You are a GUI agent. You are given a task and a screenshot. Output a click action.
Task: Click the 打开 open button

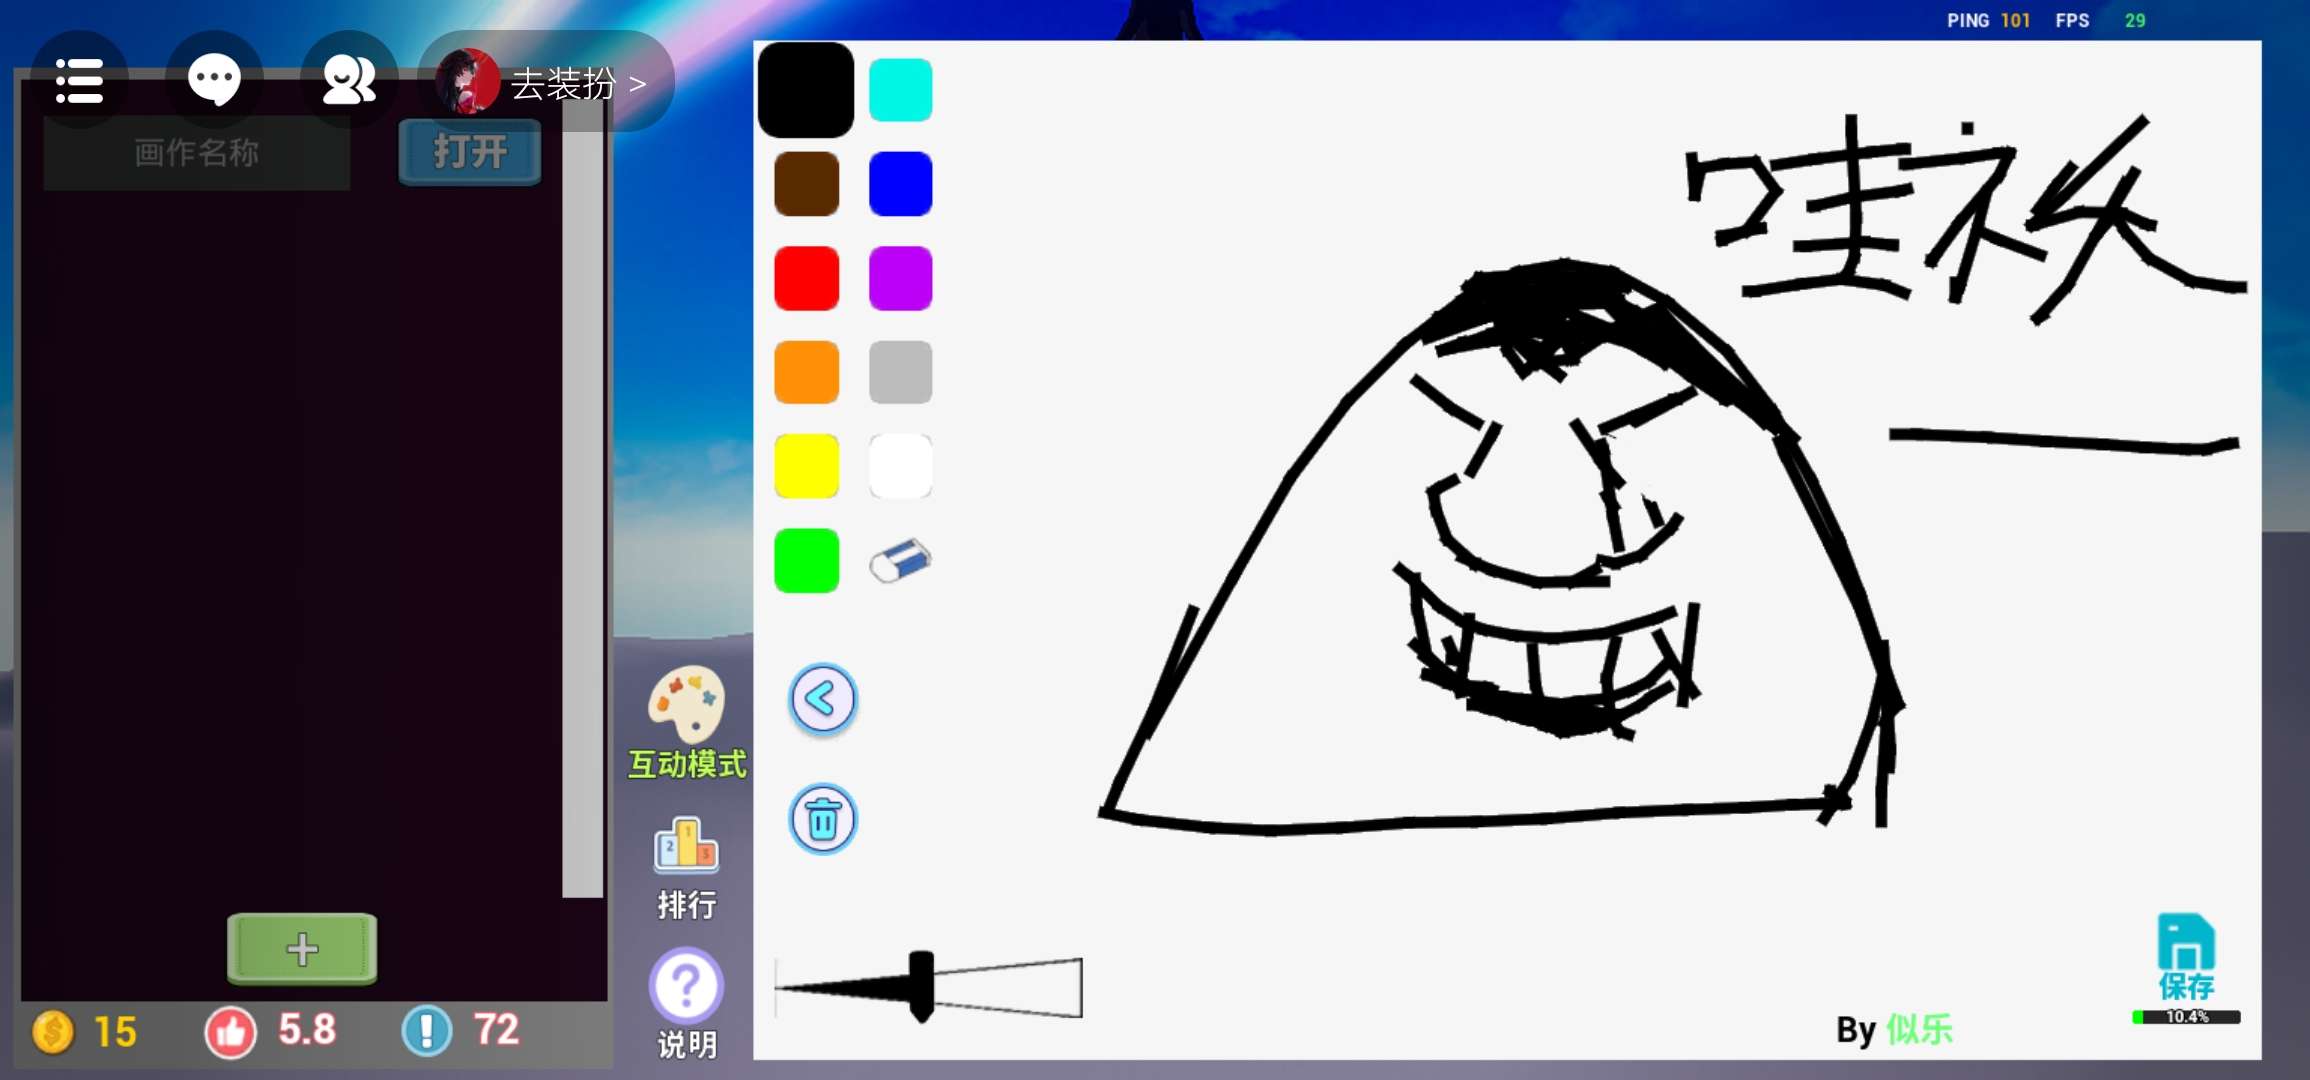[469, 152]
